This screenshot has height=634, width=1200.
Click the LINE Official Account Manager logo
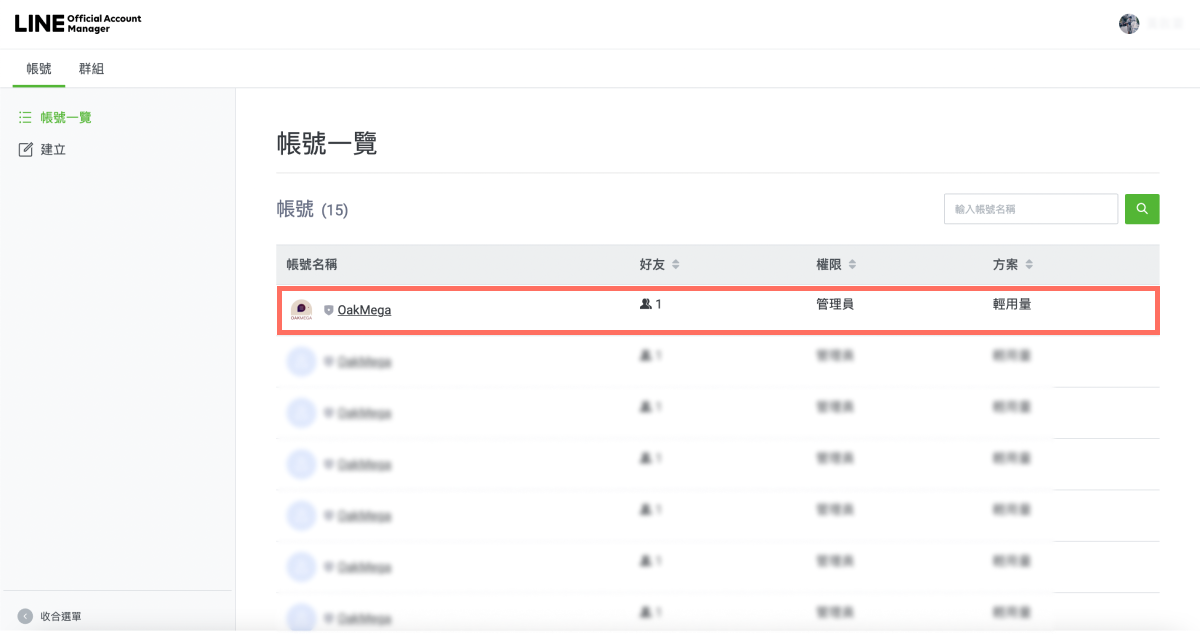[x=78, y=22]
